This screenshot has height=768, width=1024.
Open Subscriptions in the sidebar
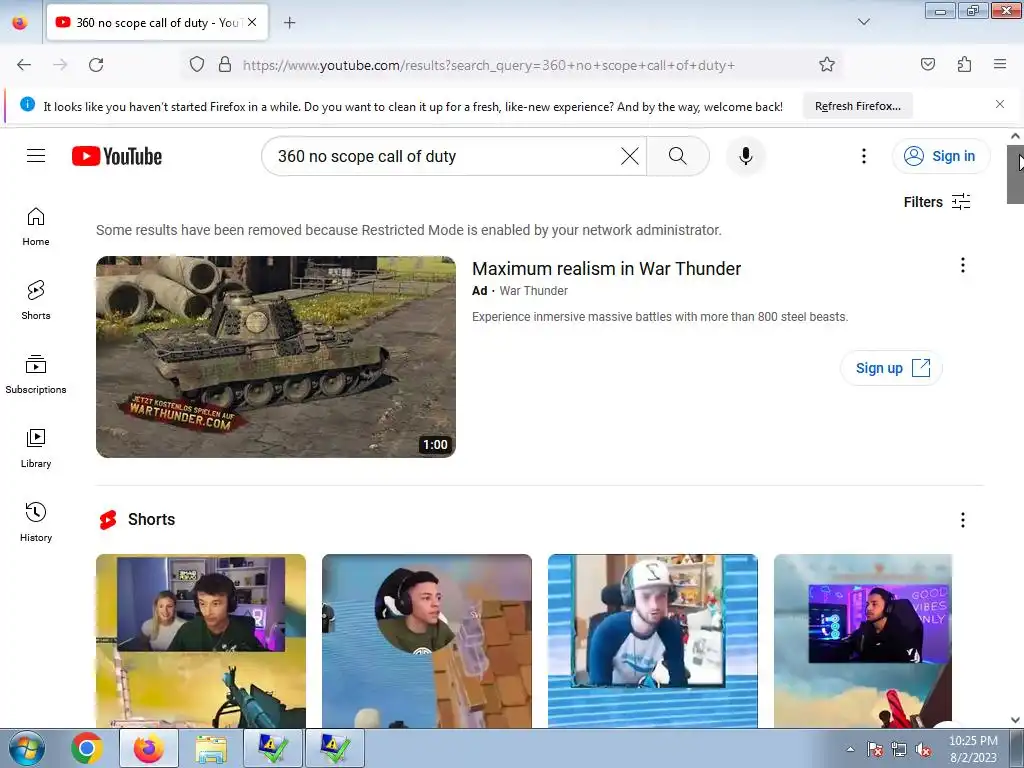tap(36, 374)
